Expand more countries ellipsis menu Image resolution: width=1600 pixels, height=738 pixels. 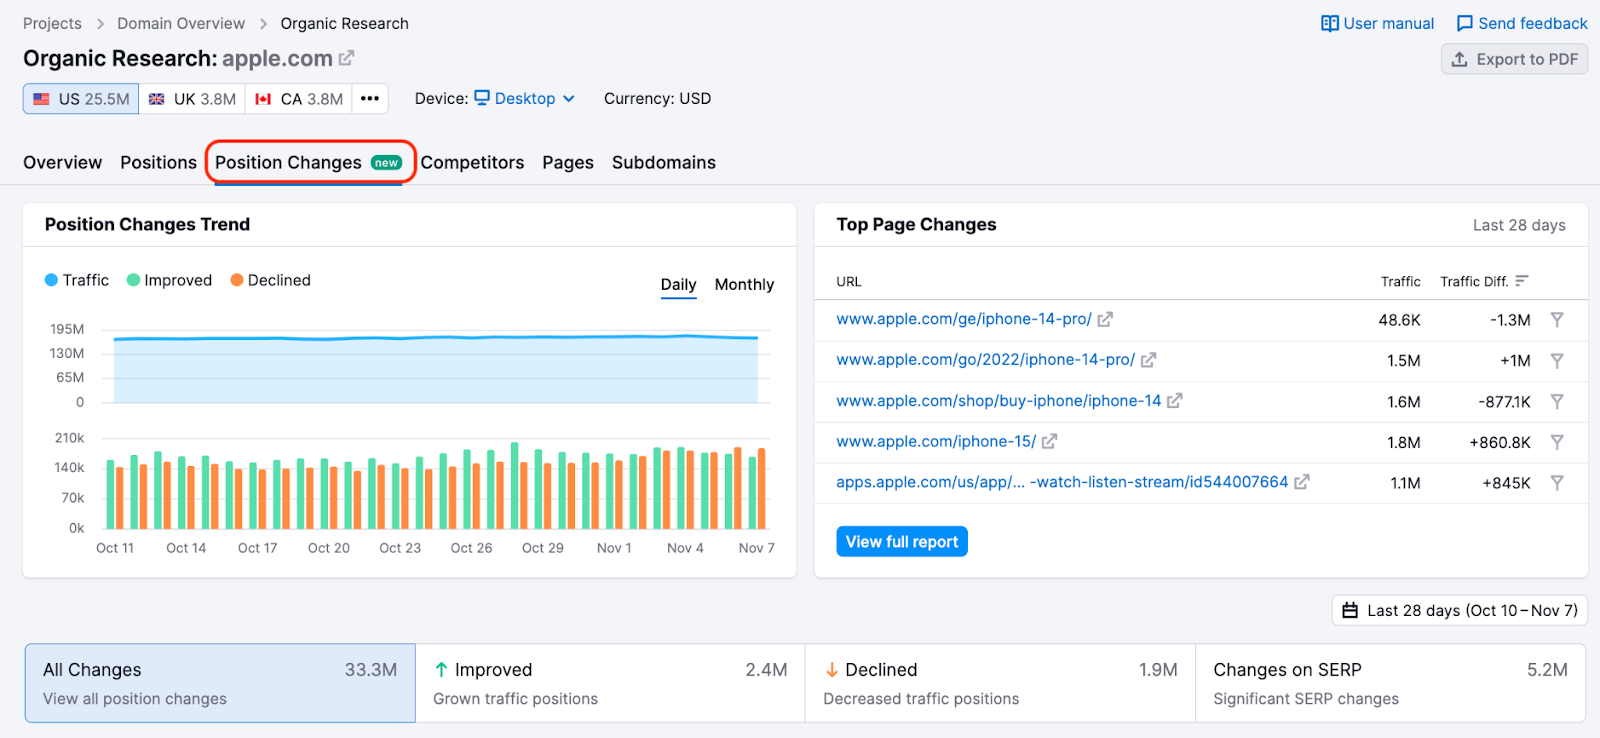(370, 98)
